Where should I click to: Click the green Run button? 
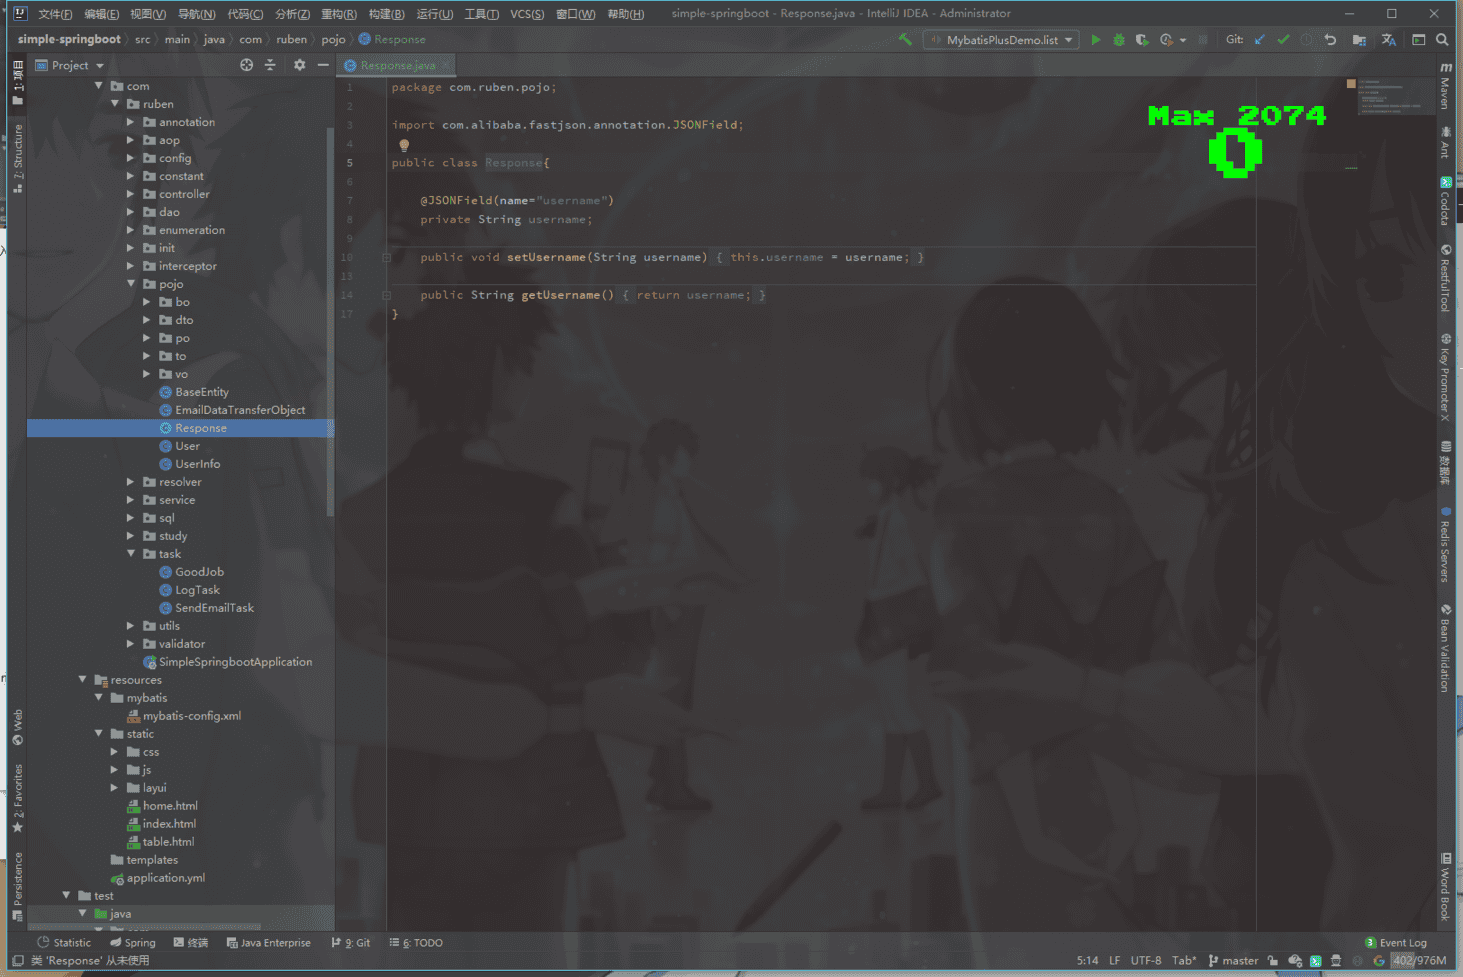coord(1096,40)
